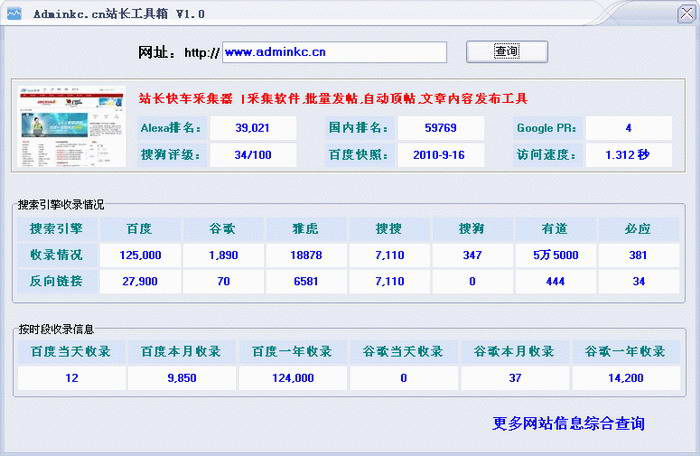Select Baidu yearly value 124,000

pyautogui.click(x=293, y=378)
